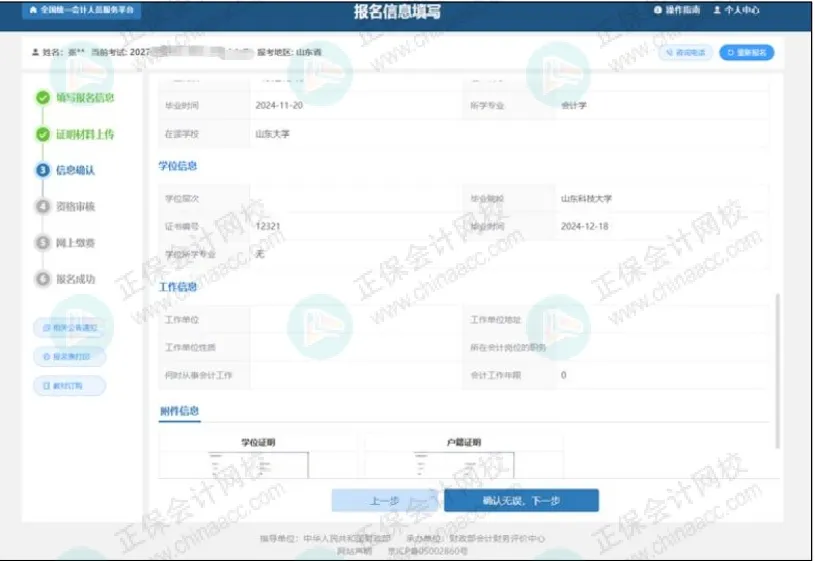Viewport: 815px width, 561px height.
Task: Select the green check icon beside 证明材料上传
Action: click(x=43, y=135)
